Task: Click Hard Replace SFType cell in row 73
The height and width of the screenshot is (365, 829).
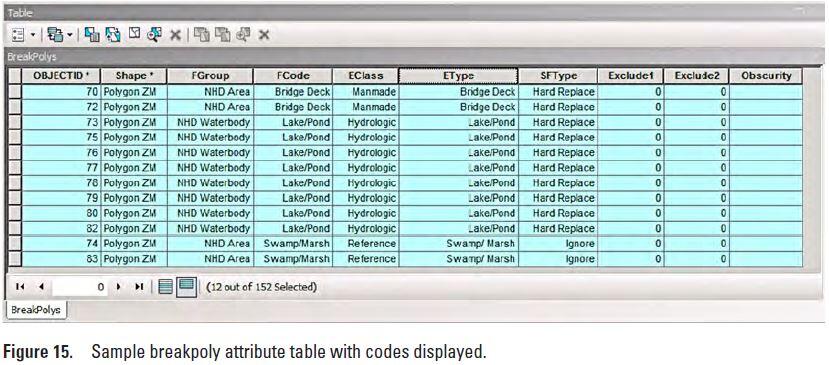Action: pos(558,122)
